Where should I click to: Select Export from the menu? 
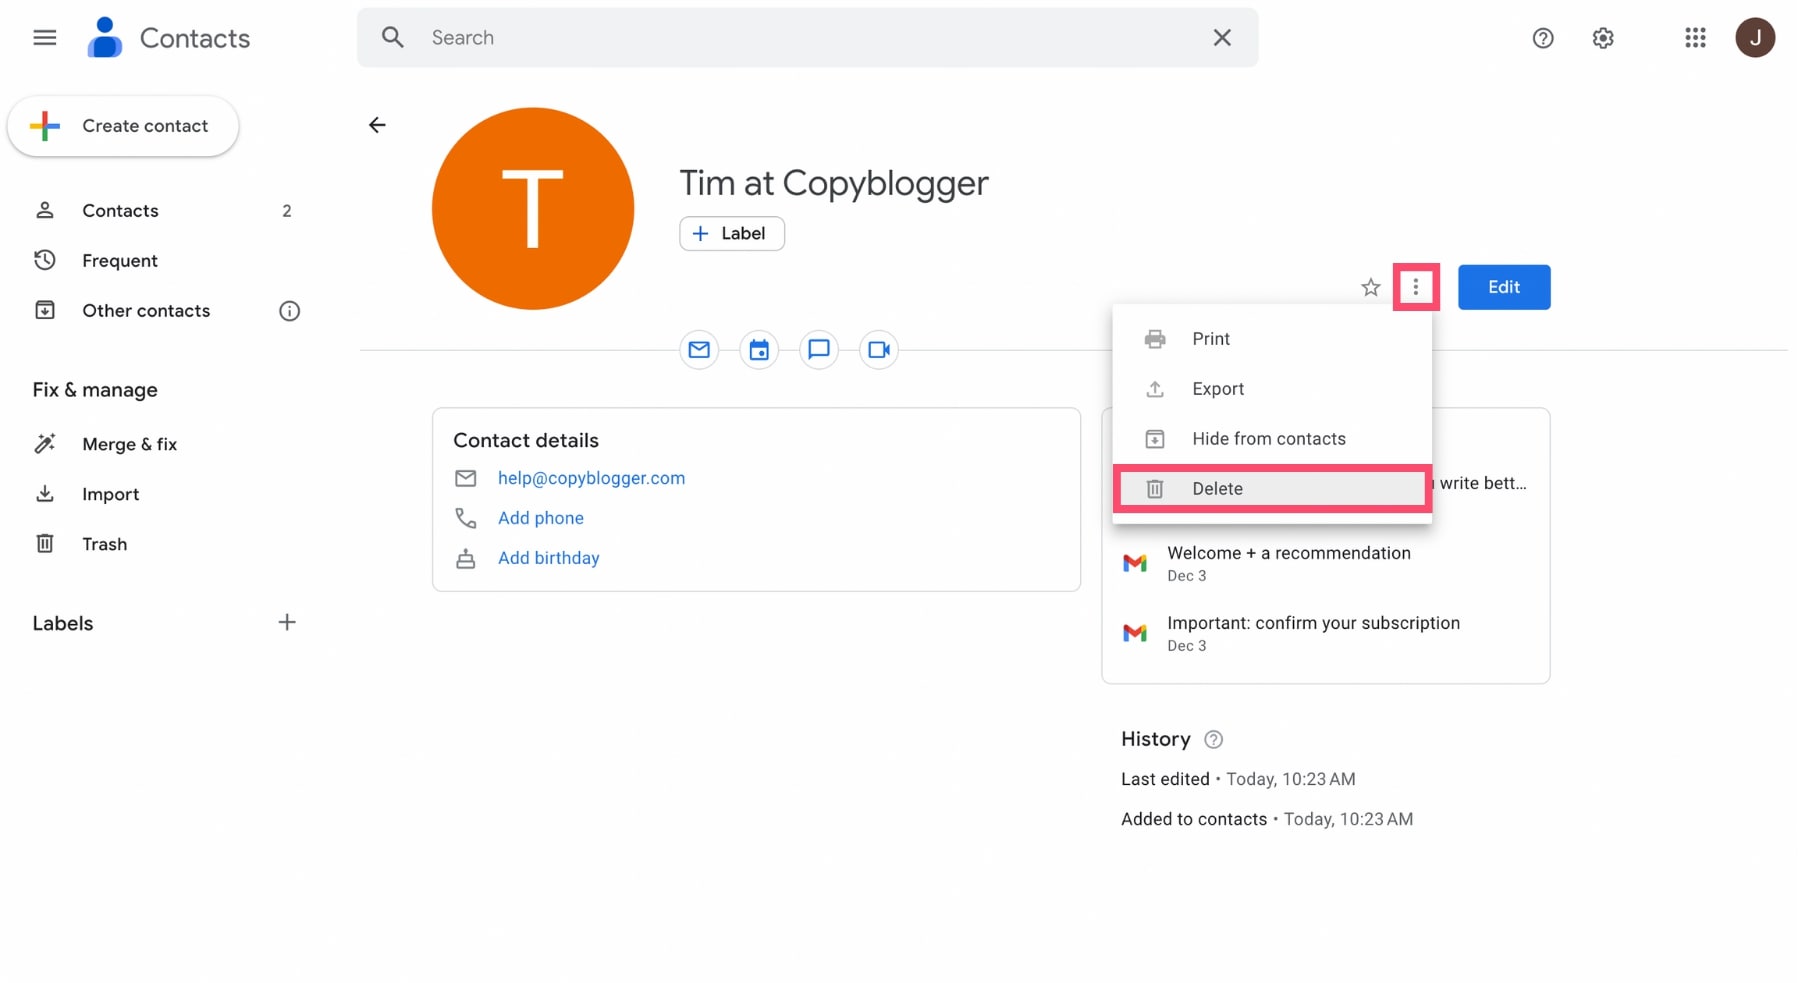pyautogui.click(x=1272, y=389)
